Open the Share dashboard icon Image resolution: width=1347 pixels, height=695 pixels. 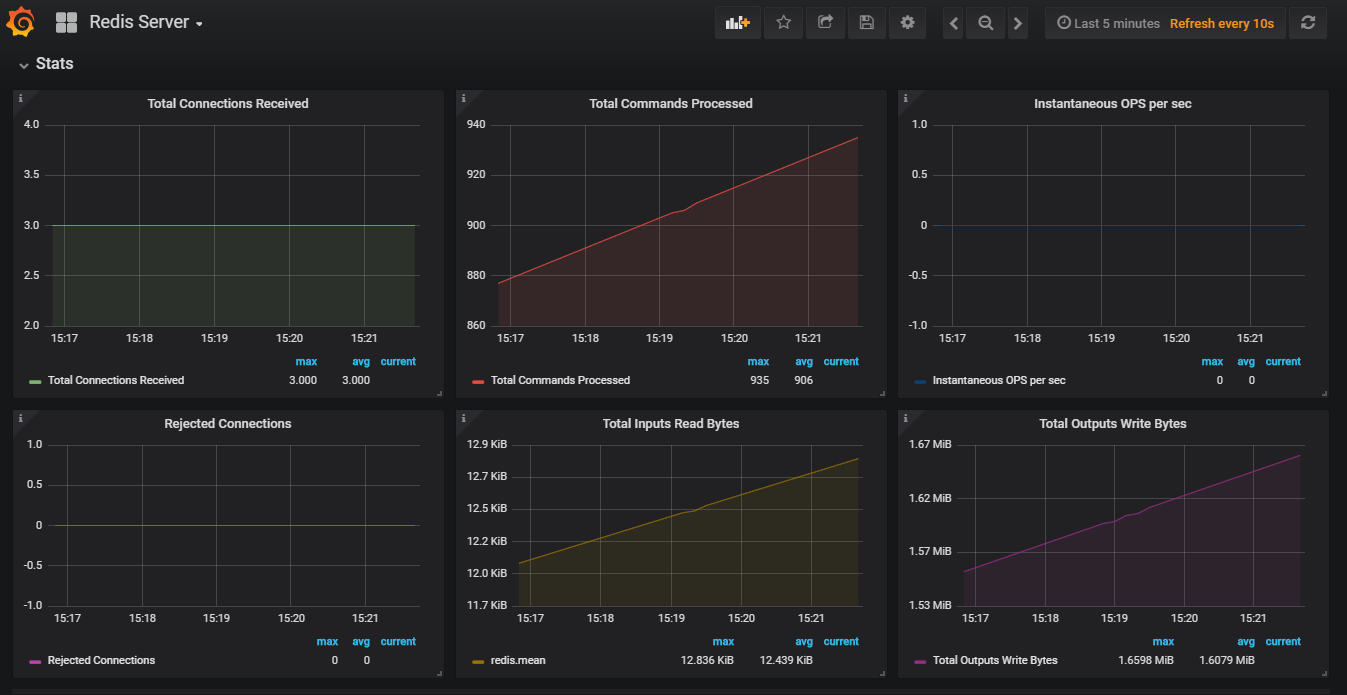(x=825, y=23)
